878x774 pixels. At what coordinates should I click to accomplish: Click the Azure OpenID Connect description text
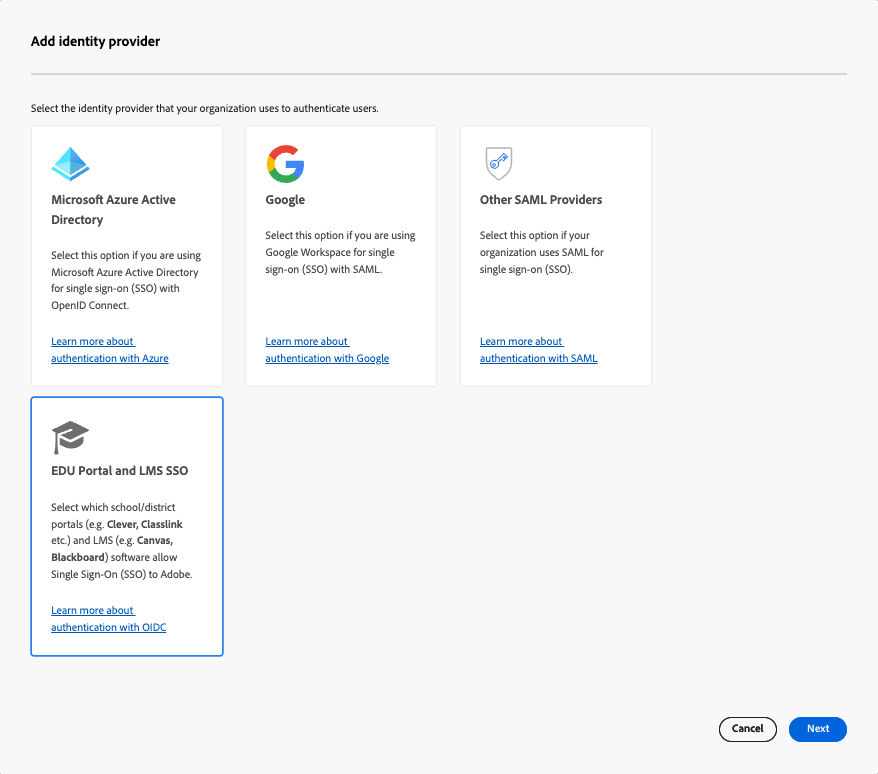coord(126,280)
